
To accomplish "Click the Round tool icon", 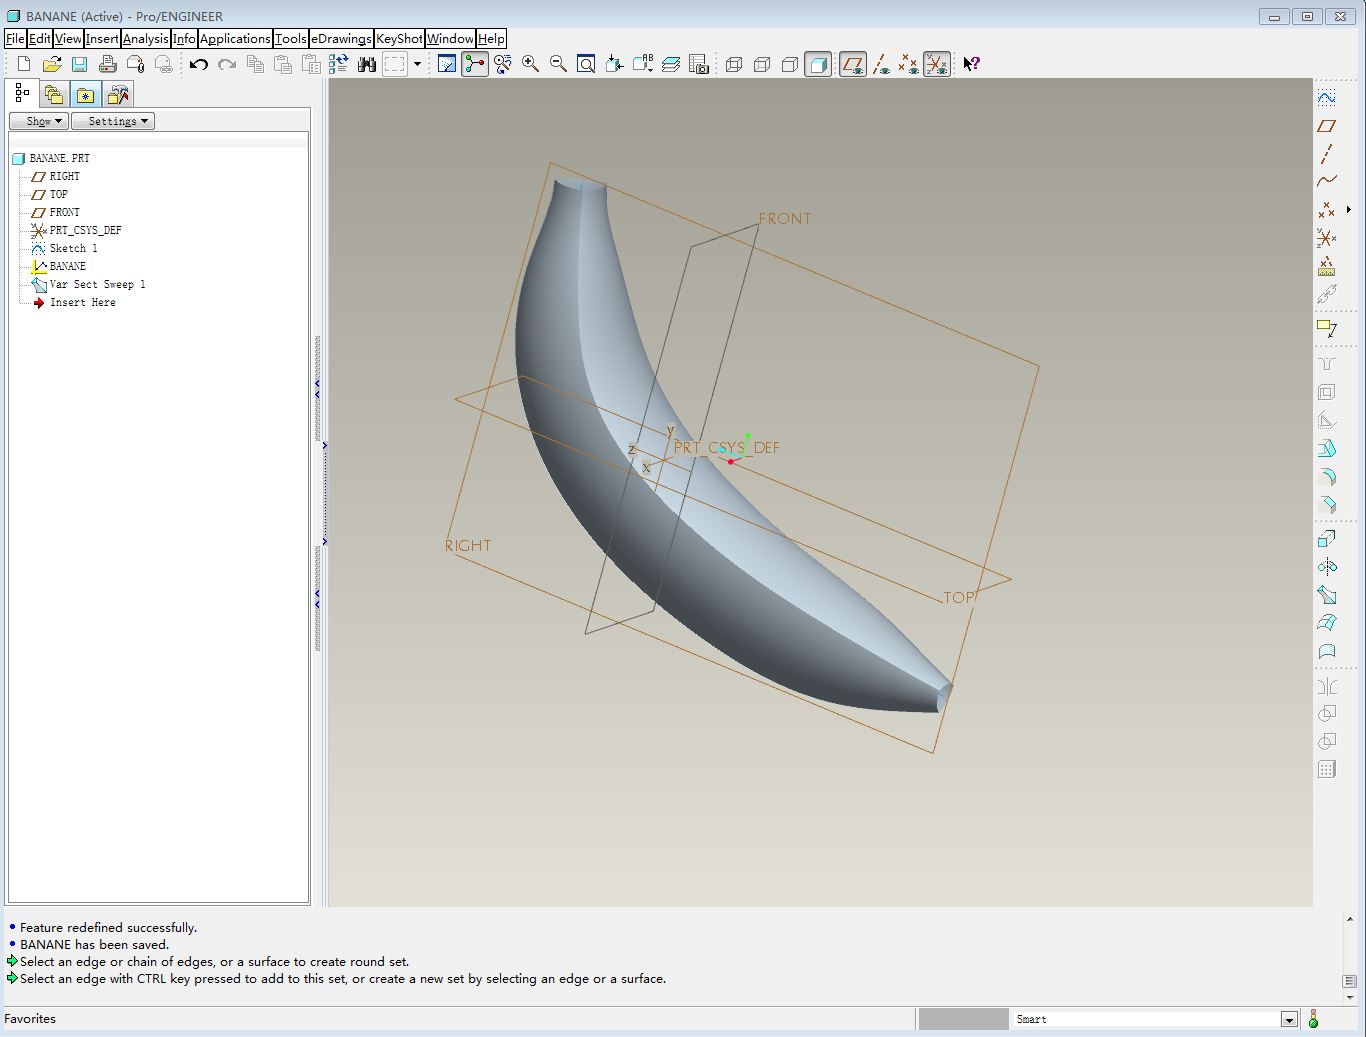I will [1327, 476].
